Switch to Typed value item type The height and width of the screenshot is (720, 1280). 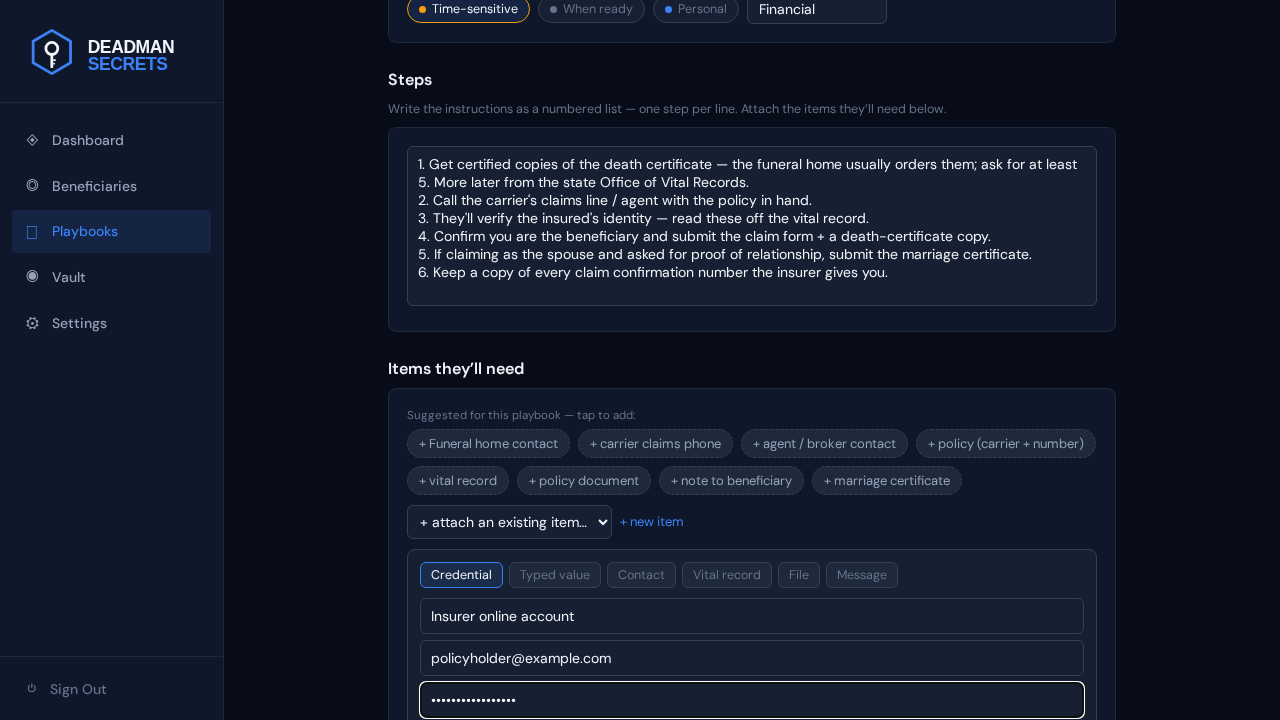555,575
